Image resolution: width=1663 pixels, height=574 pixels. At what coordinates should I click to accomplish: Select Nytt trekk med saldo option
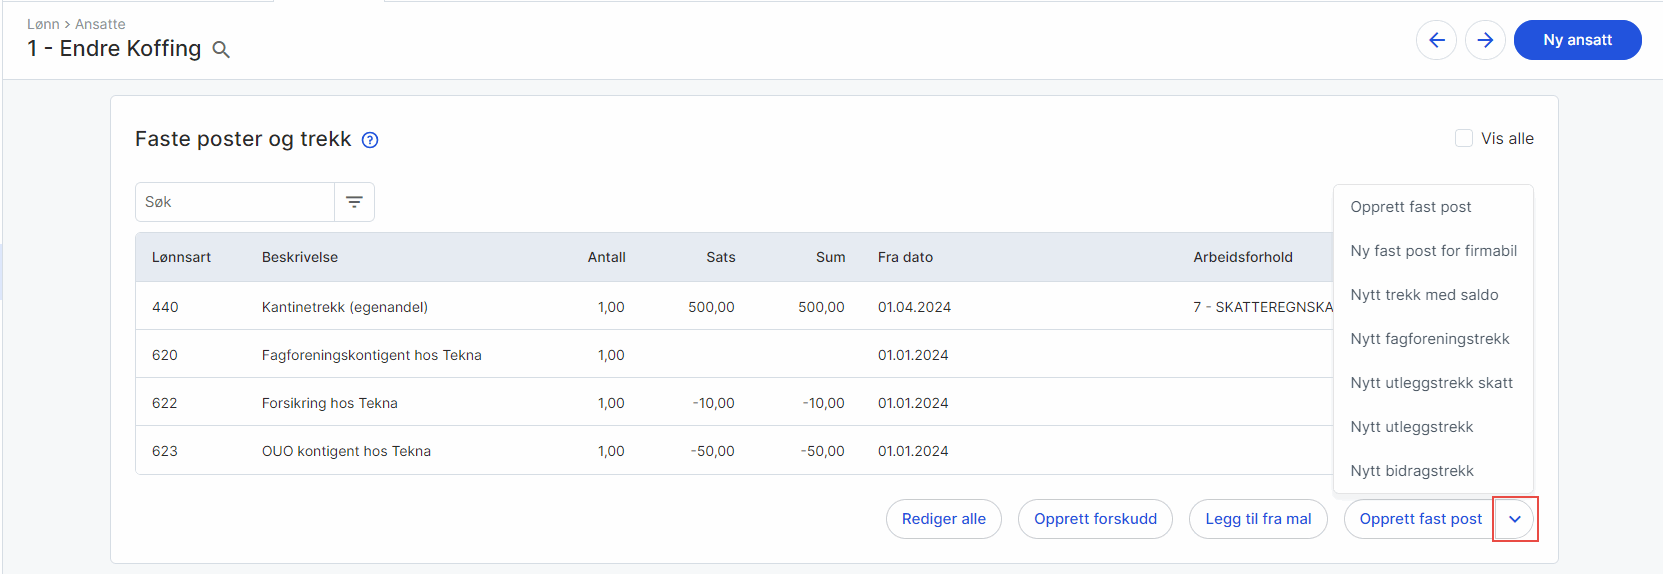click(x=1424, y=295)
